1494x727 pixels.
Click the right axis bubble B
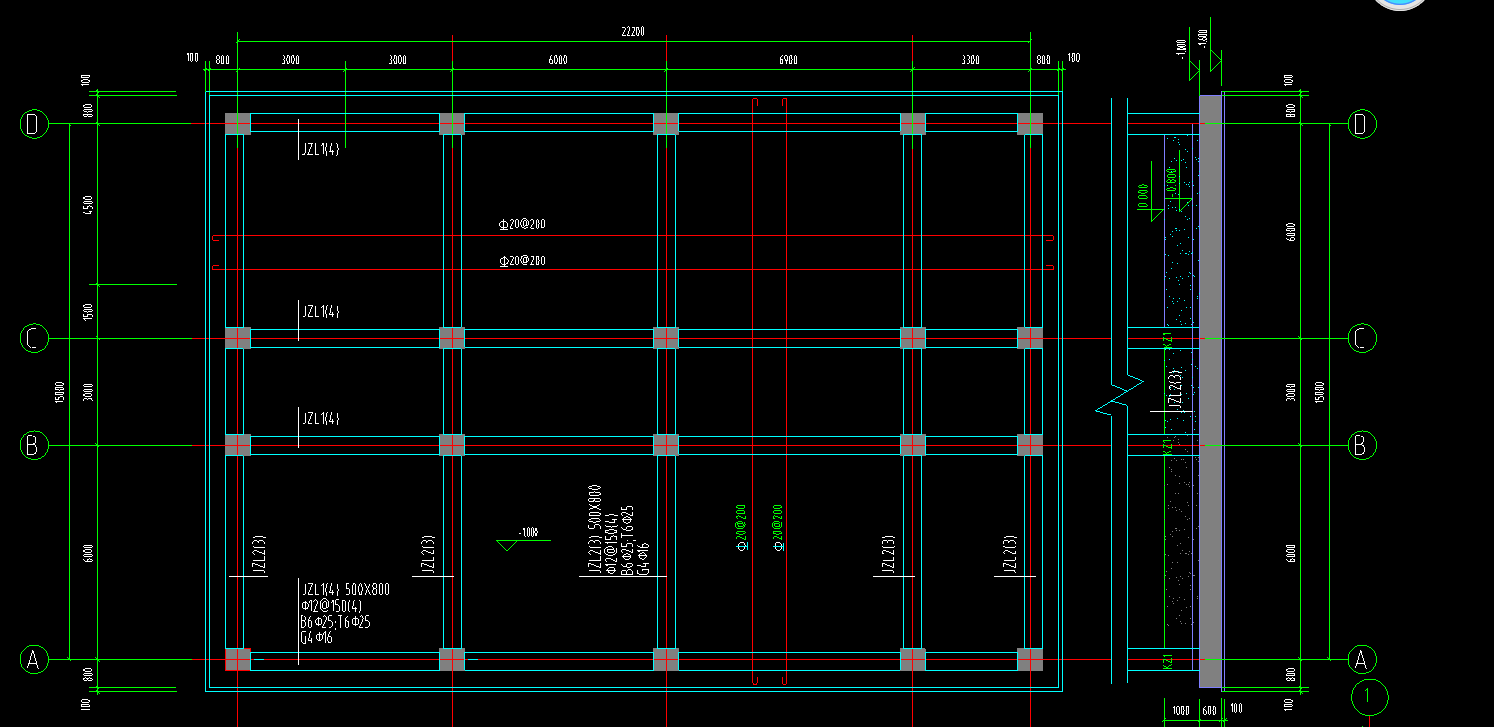1360,445
